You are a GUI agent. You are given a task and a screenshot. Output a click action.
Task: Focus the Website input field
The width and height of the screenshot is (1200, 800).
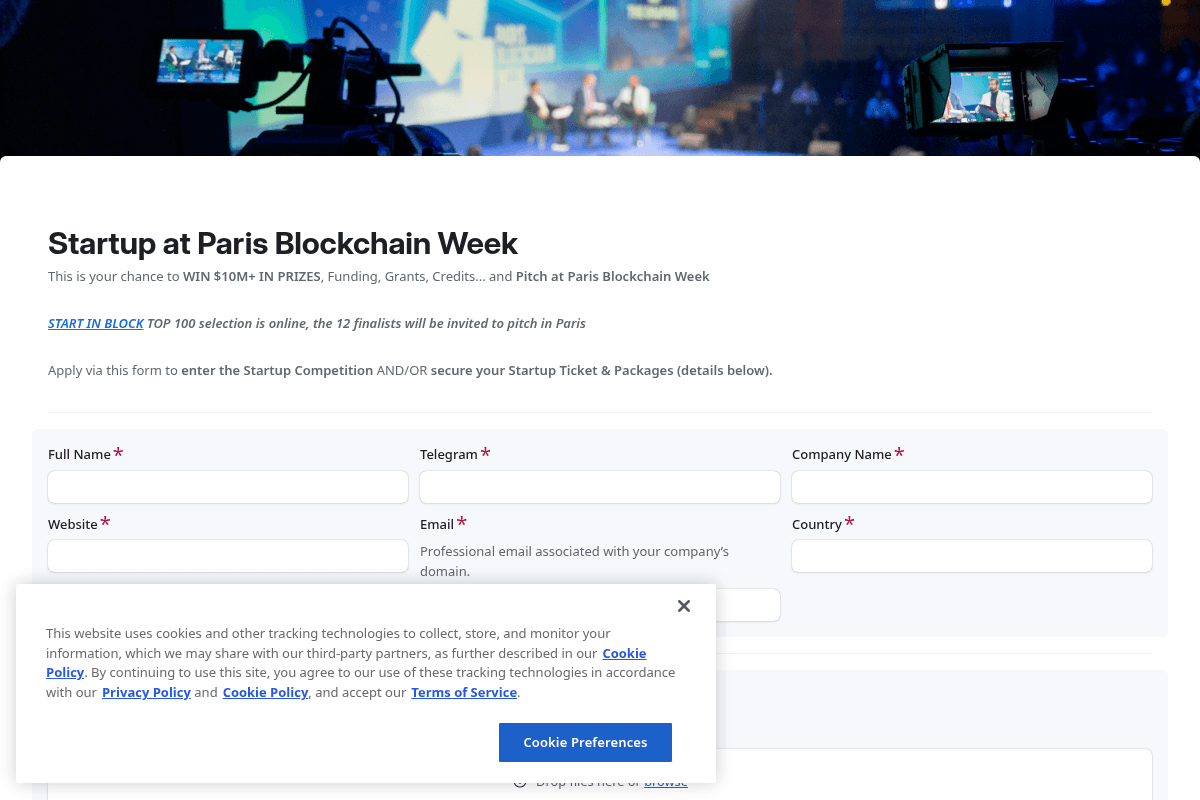pyautogui.click(x=227, y=556)
